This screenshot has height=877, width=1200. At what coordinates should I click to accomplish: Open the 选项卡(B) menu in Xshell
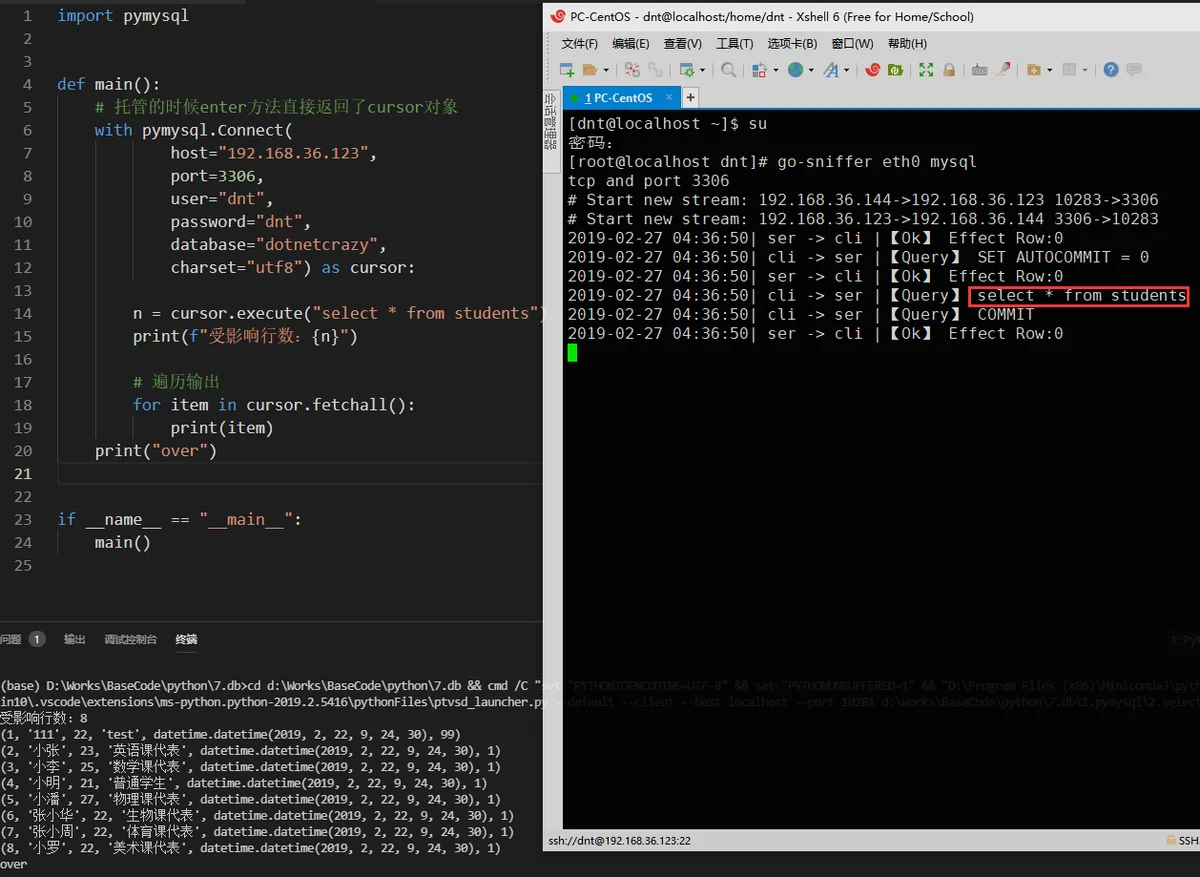click(792, 44)
